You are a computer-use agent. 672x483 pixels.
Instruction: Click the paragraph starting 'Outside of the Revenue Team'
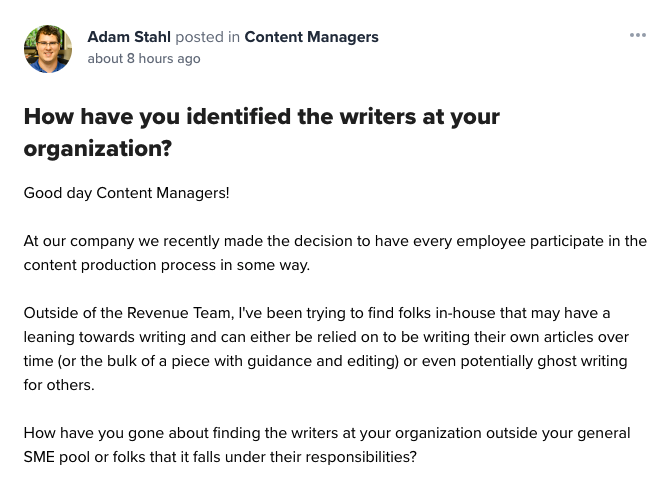(326, 349)
